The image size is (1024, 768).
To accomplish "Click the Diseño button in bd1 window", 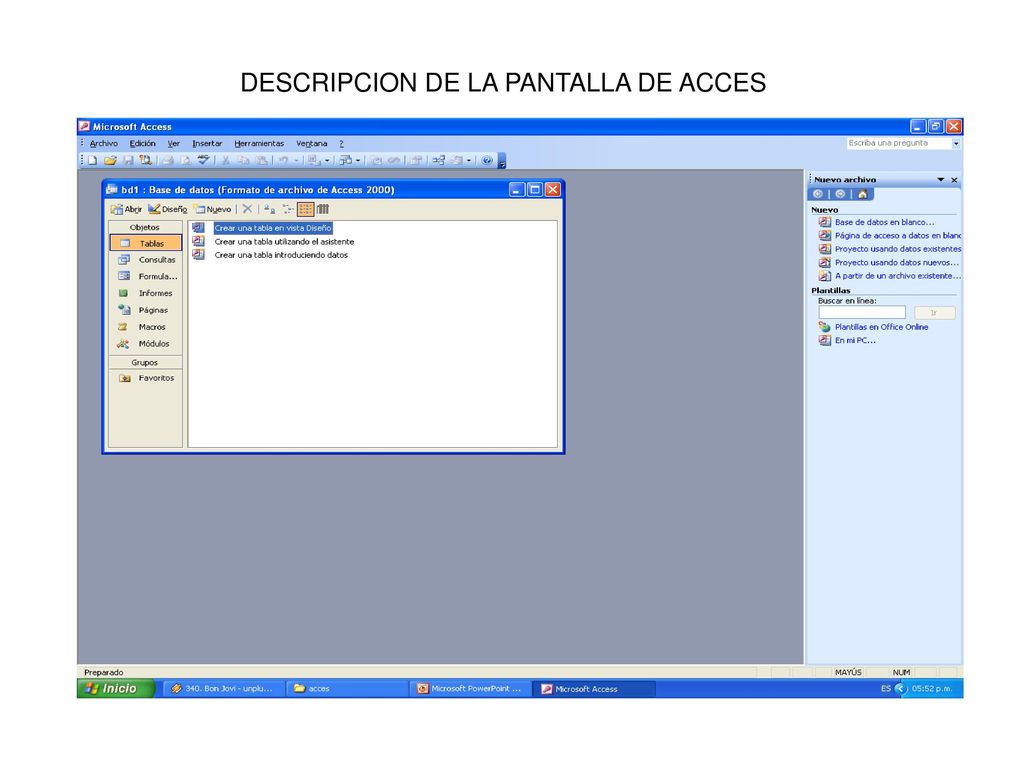I will tap(168, 209).
